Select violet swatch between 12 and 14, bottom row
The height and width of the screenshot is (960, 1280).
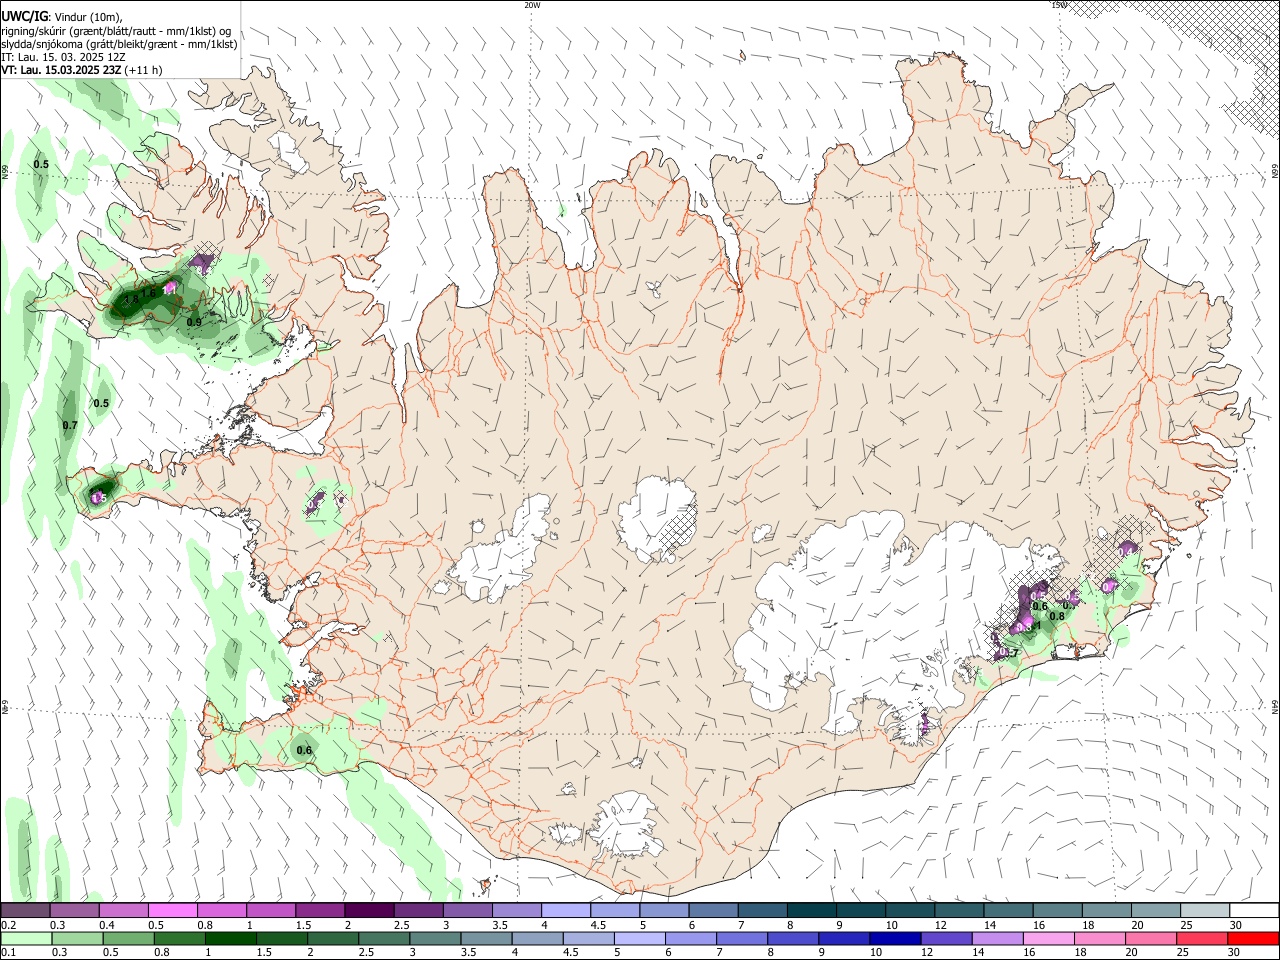(949, 938)
